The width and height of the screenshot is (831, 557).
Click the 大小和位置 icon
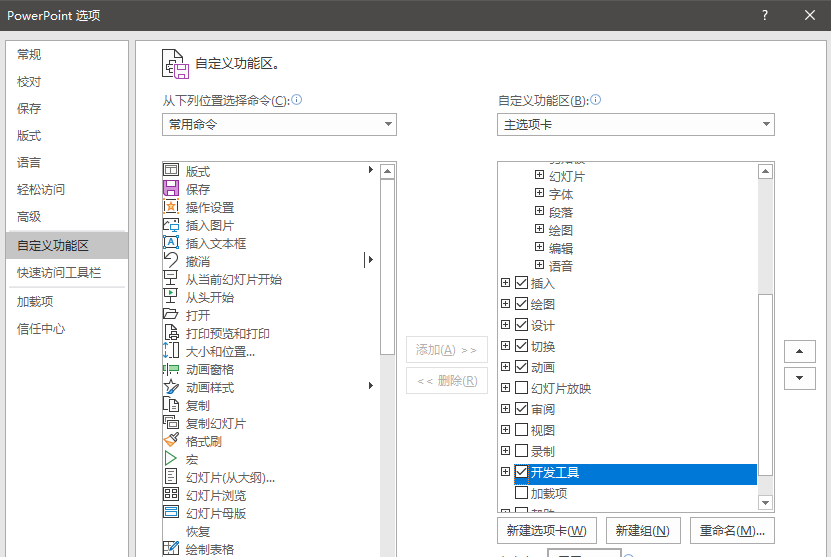[171, 350]
